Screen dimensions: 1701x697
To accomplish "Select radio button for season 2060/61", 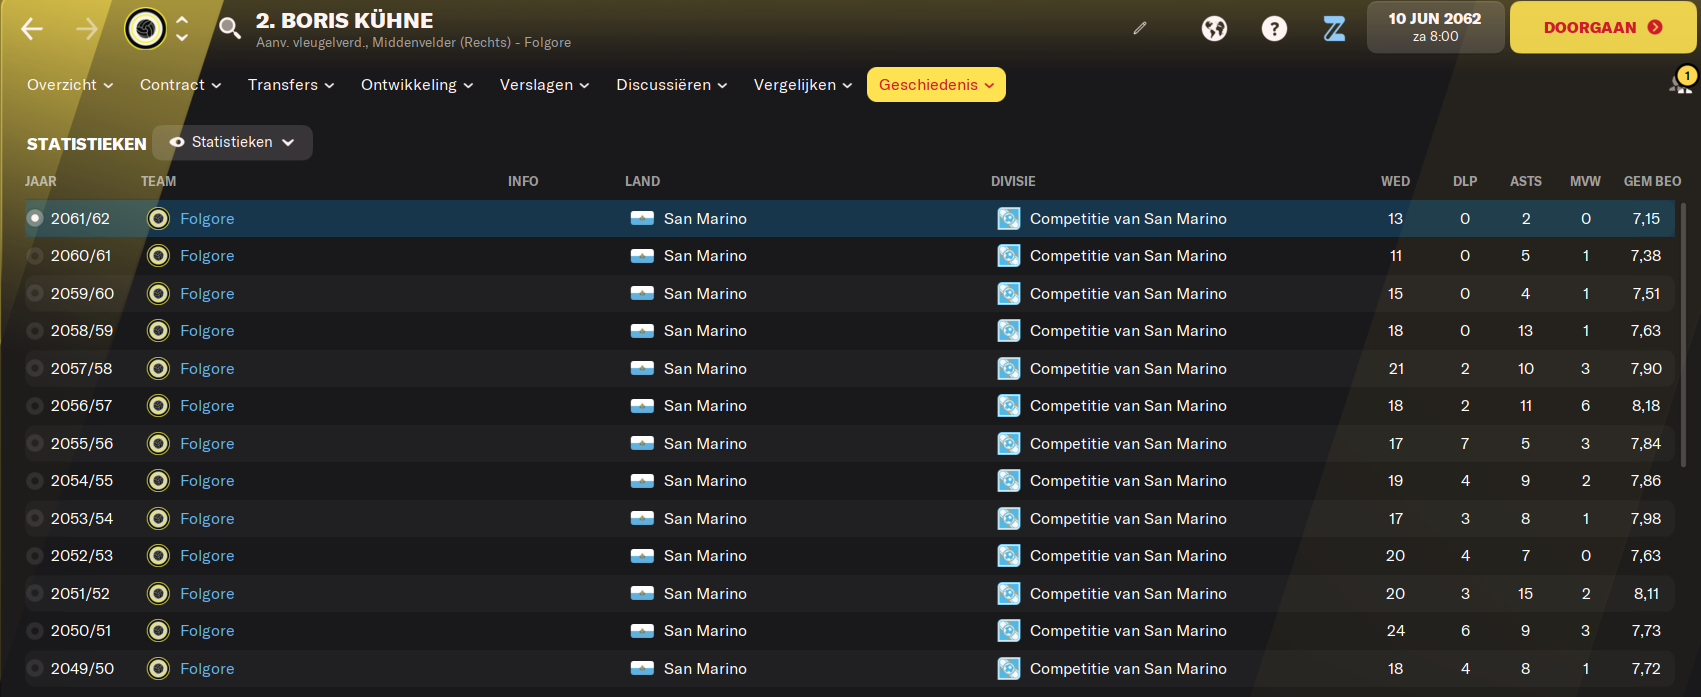I will [x=35, y=256].
